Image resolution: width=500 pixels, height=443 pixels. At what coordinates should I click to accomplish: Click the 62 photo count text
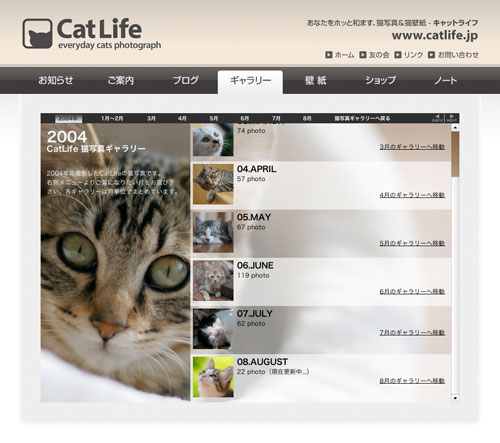pyautogui.click(x=251, y=324)
